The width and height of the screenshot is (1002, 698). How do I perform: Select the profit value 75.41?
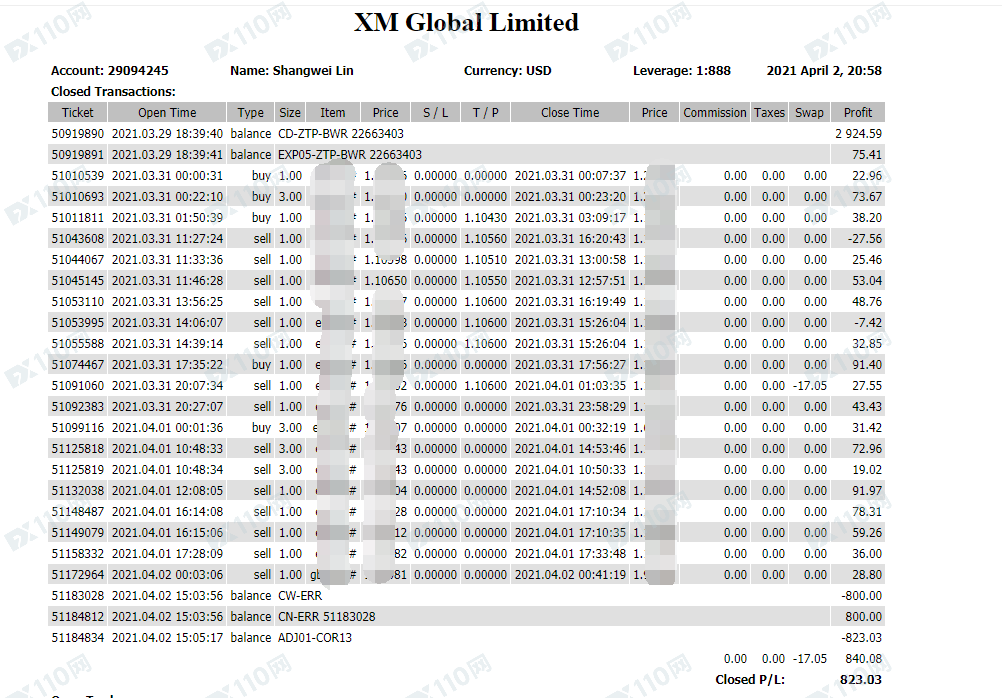tap(867, 155)
